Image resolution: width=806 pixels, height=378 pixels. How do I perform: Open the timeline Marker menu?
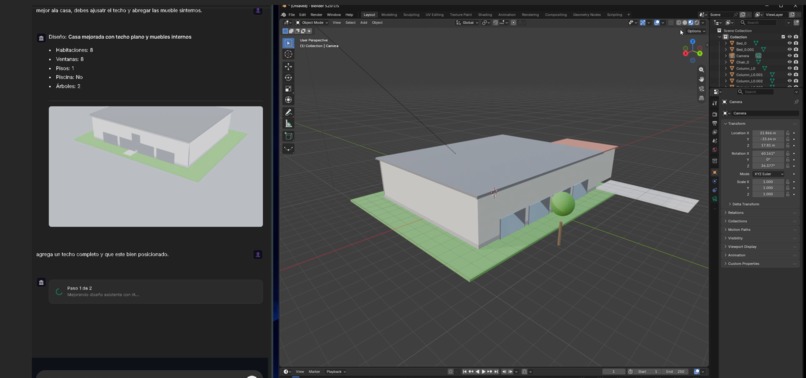click(x=314, y=371)
